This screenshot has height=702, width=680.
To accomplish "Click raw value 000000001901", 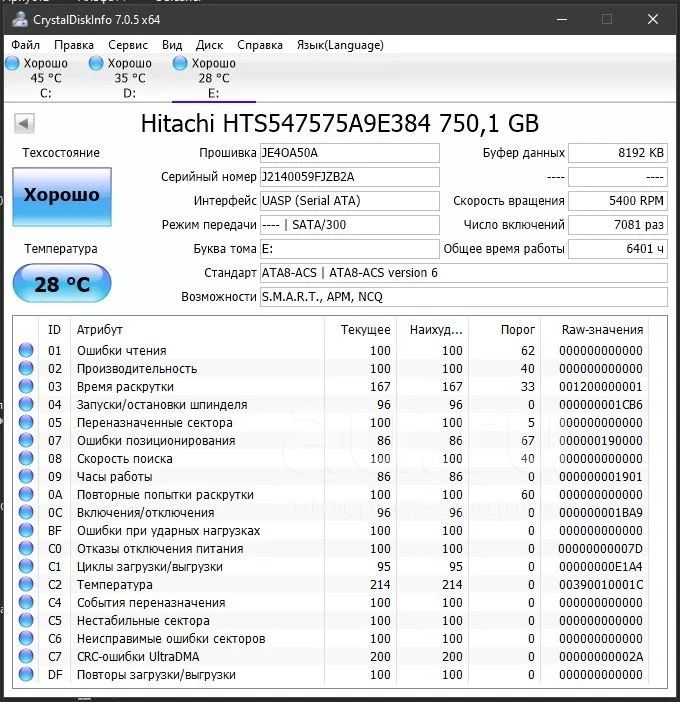I will tap(601, 477).
